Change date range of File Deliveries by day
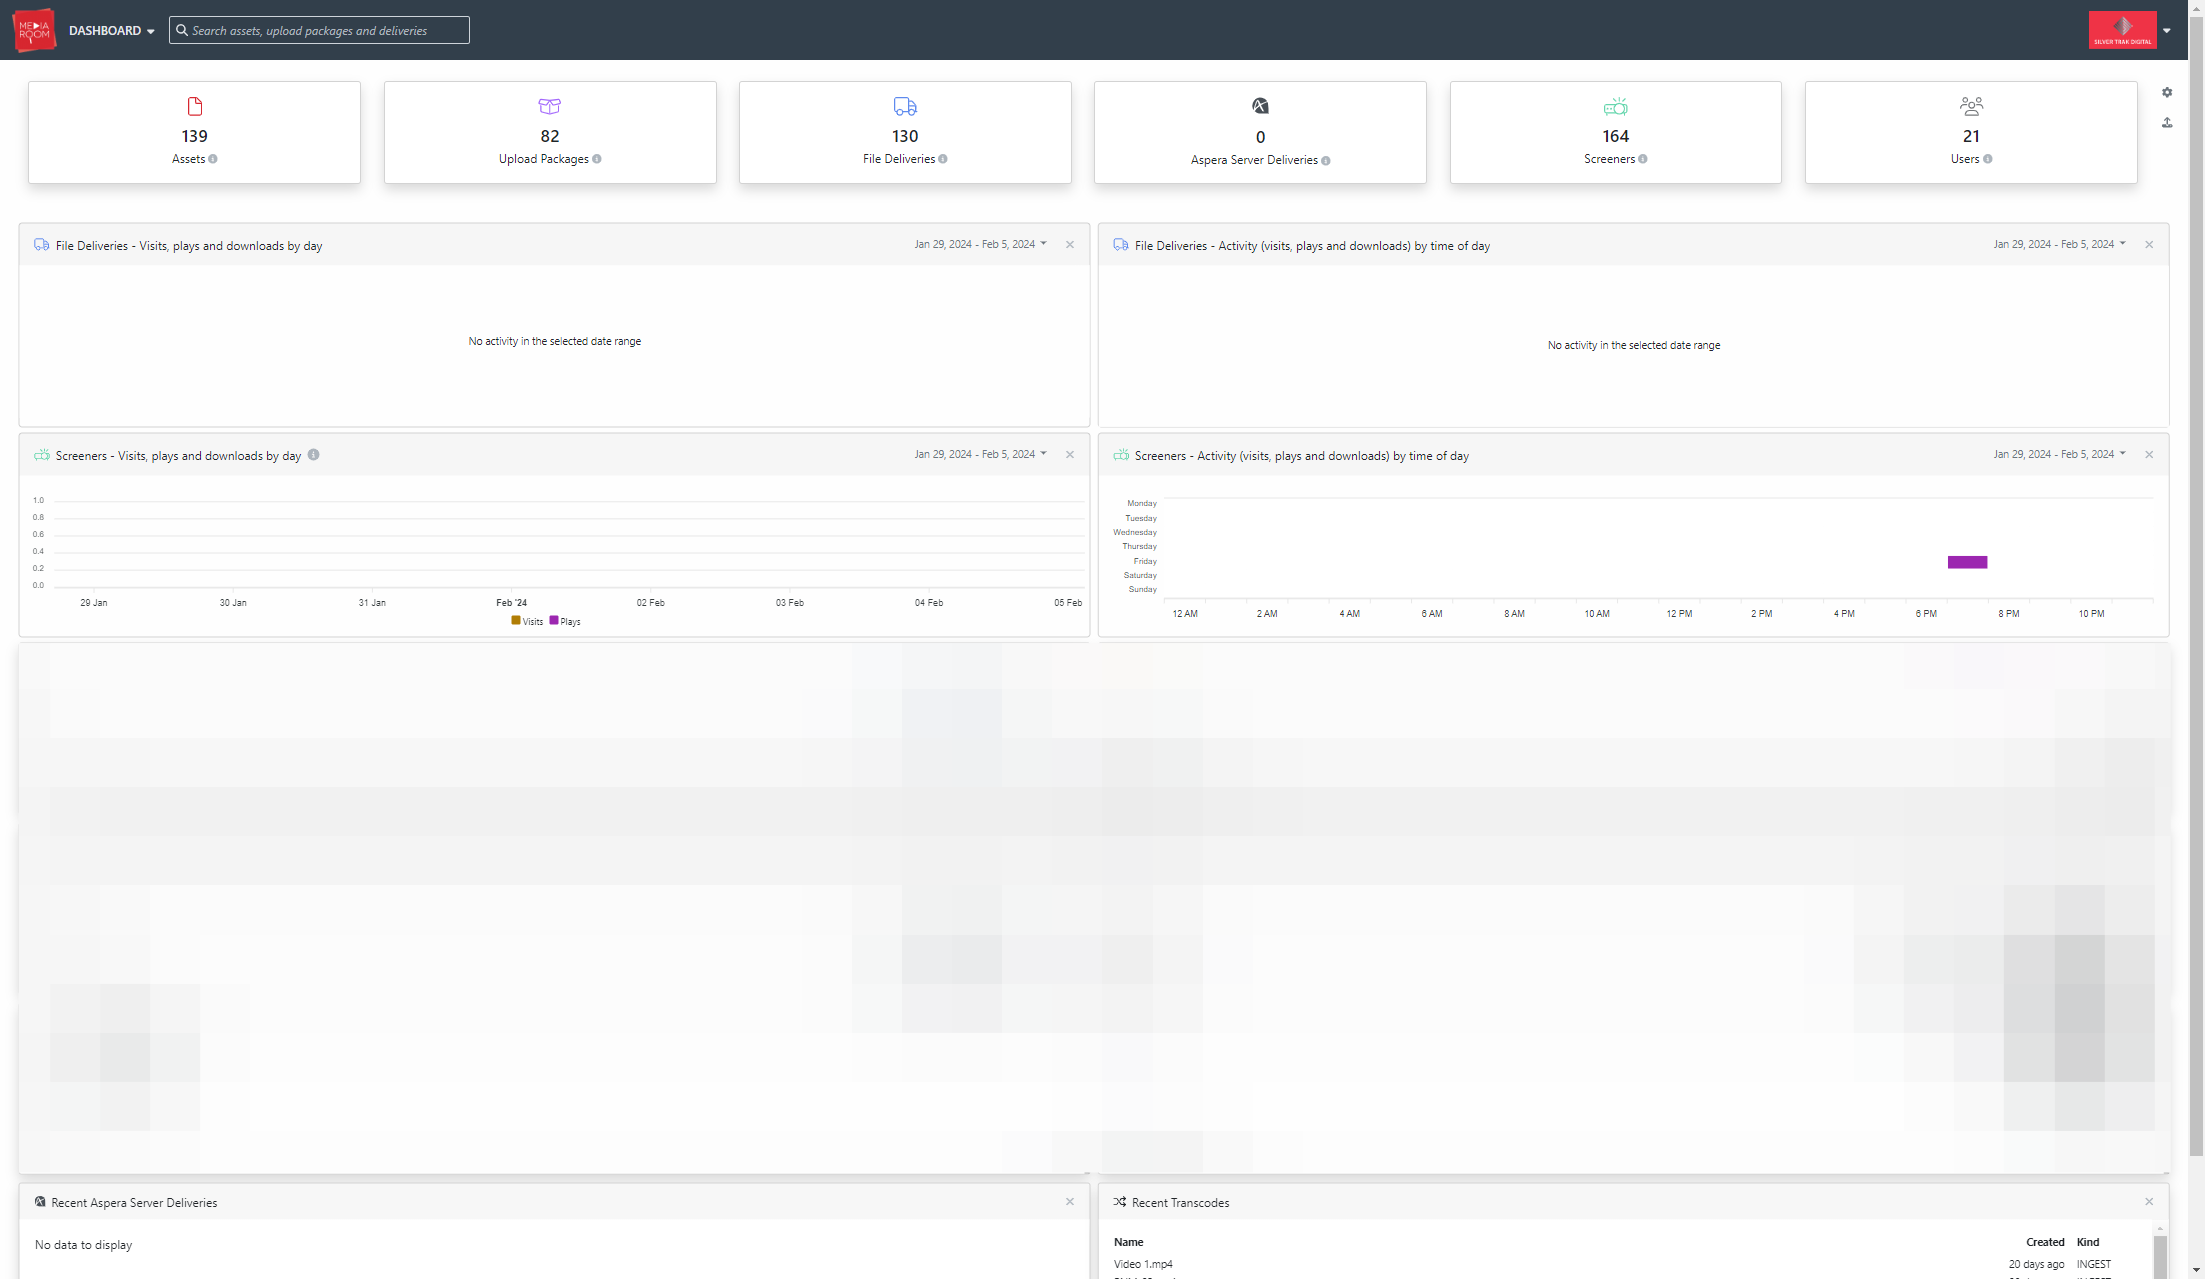Viewport: 2205px width, 1279px height. coord(980,244)
